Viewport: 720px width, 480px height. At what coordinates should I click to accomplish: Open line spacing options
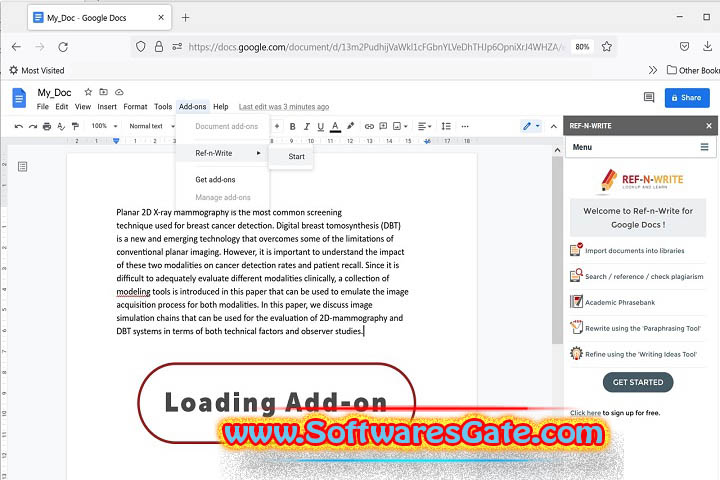point(446,126)
